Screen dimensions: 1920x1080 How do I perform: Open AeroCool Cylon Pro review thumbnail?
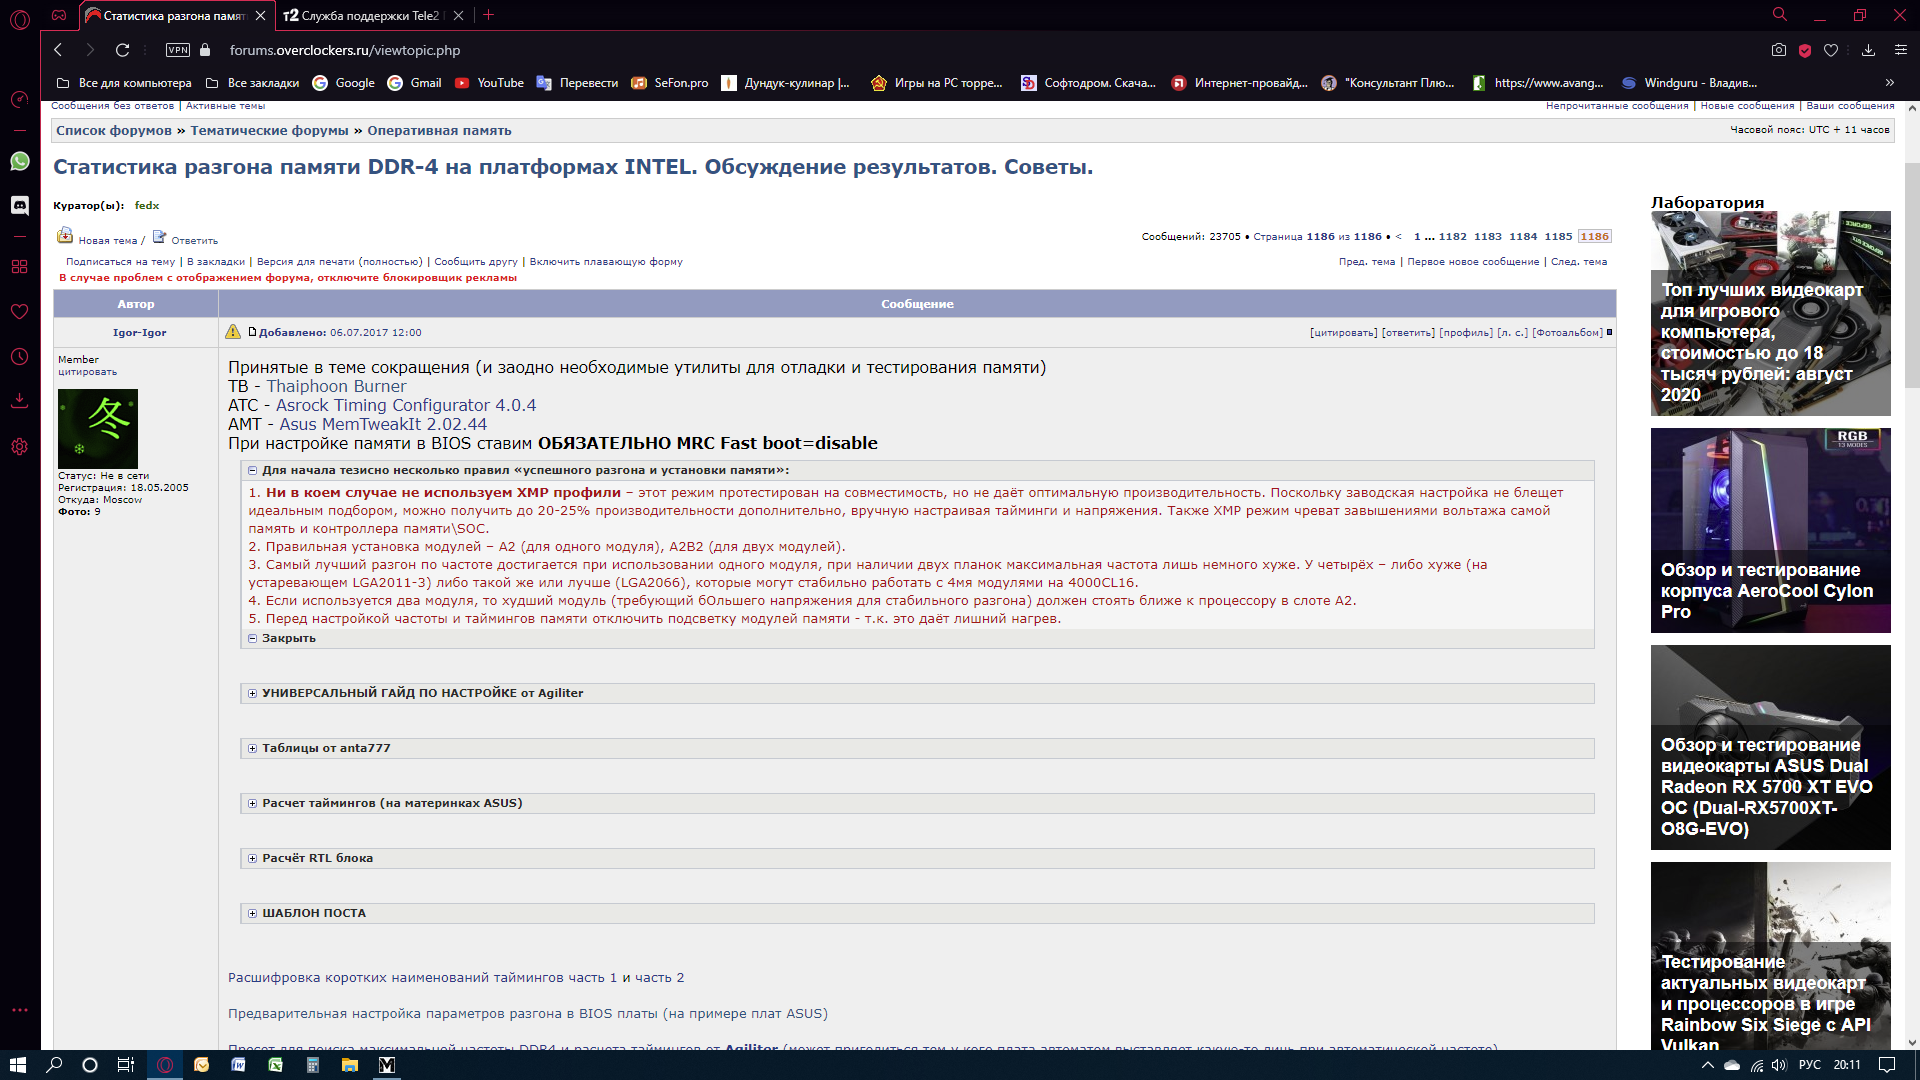1770,530
